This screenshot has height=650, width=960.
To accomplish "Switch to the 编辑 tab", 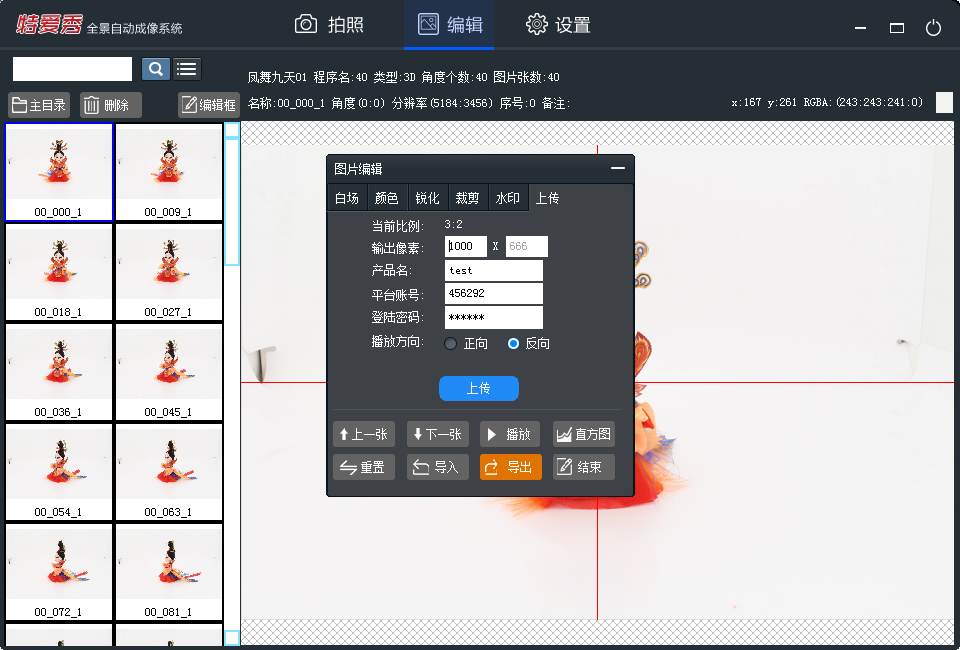I will click(x=449, y=24).
